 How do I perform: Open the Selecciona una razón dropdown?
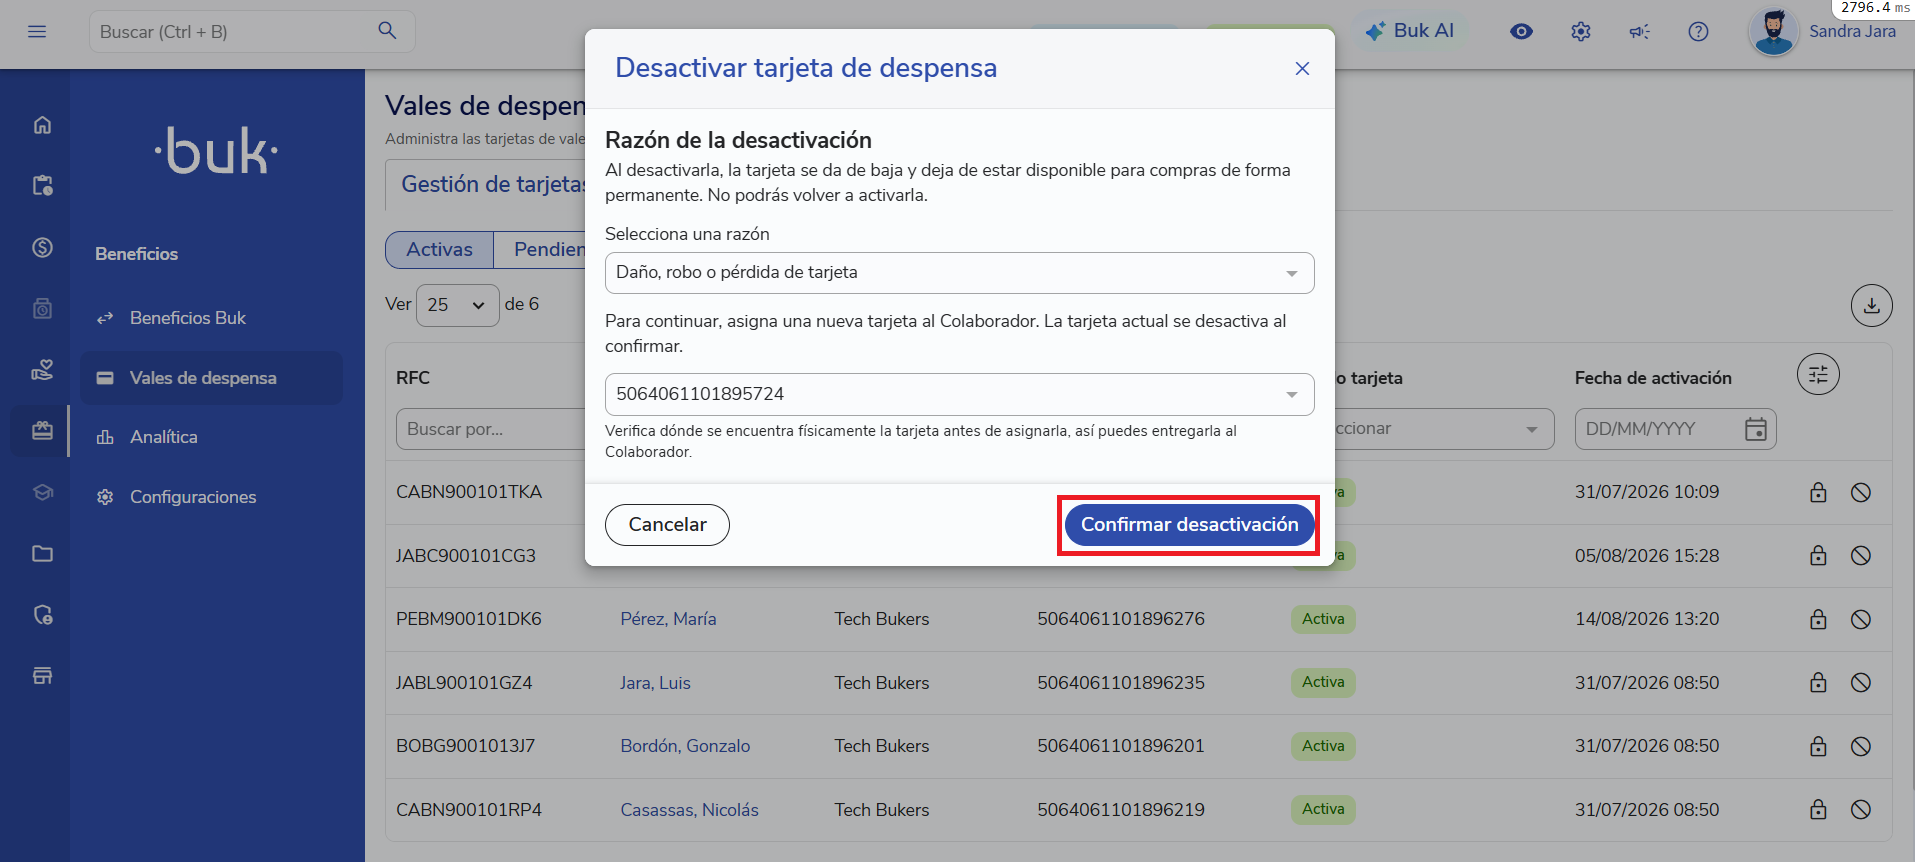(x=959, y=273)
